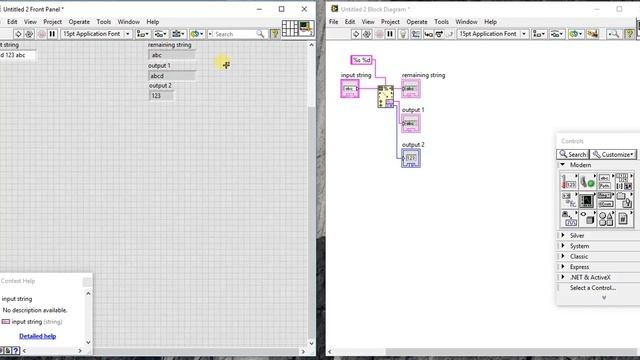This screenshot has width=640, height=360.
Task: Open Align Objects menu on Front Panel
Action: point(142,34)
